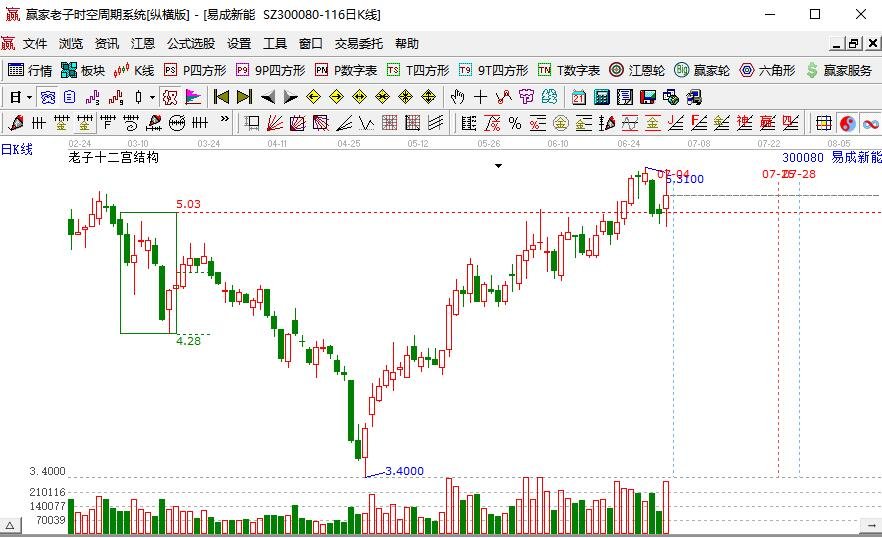Expand the toolbar overflow chevron
Viewport: 882px width, 538px height.
click(x=224, y=119)
